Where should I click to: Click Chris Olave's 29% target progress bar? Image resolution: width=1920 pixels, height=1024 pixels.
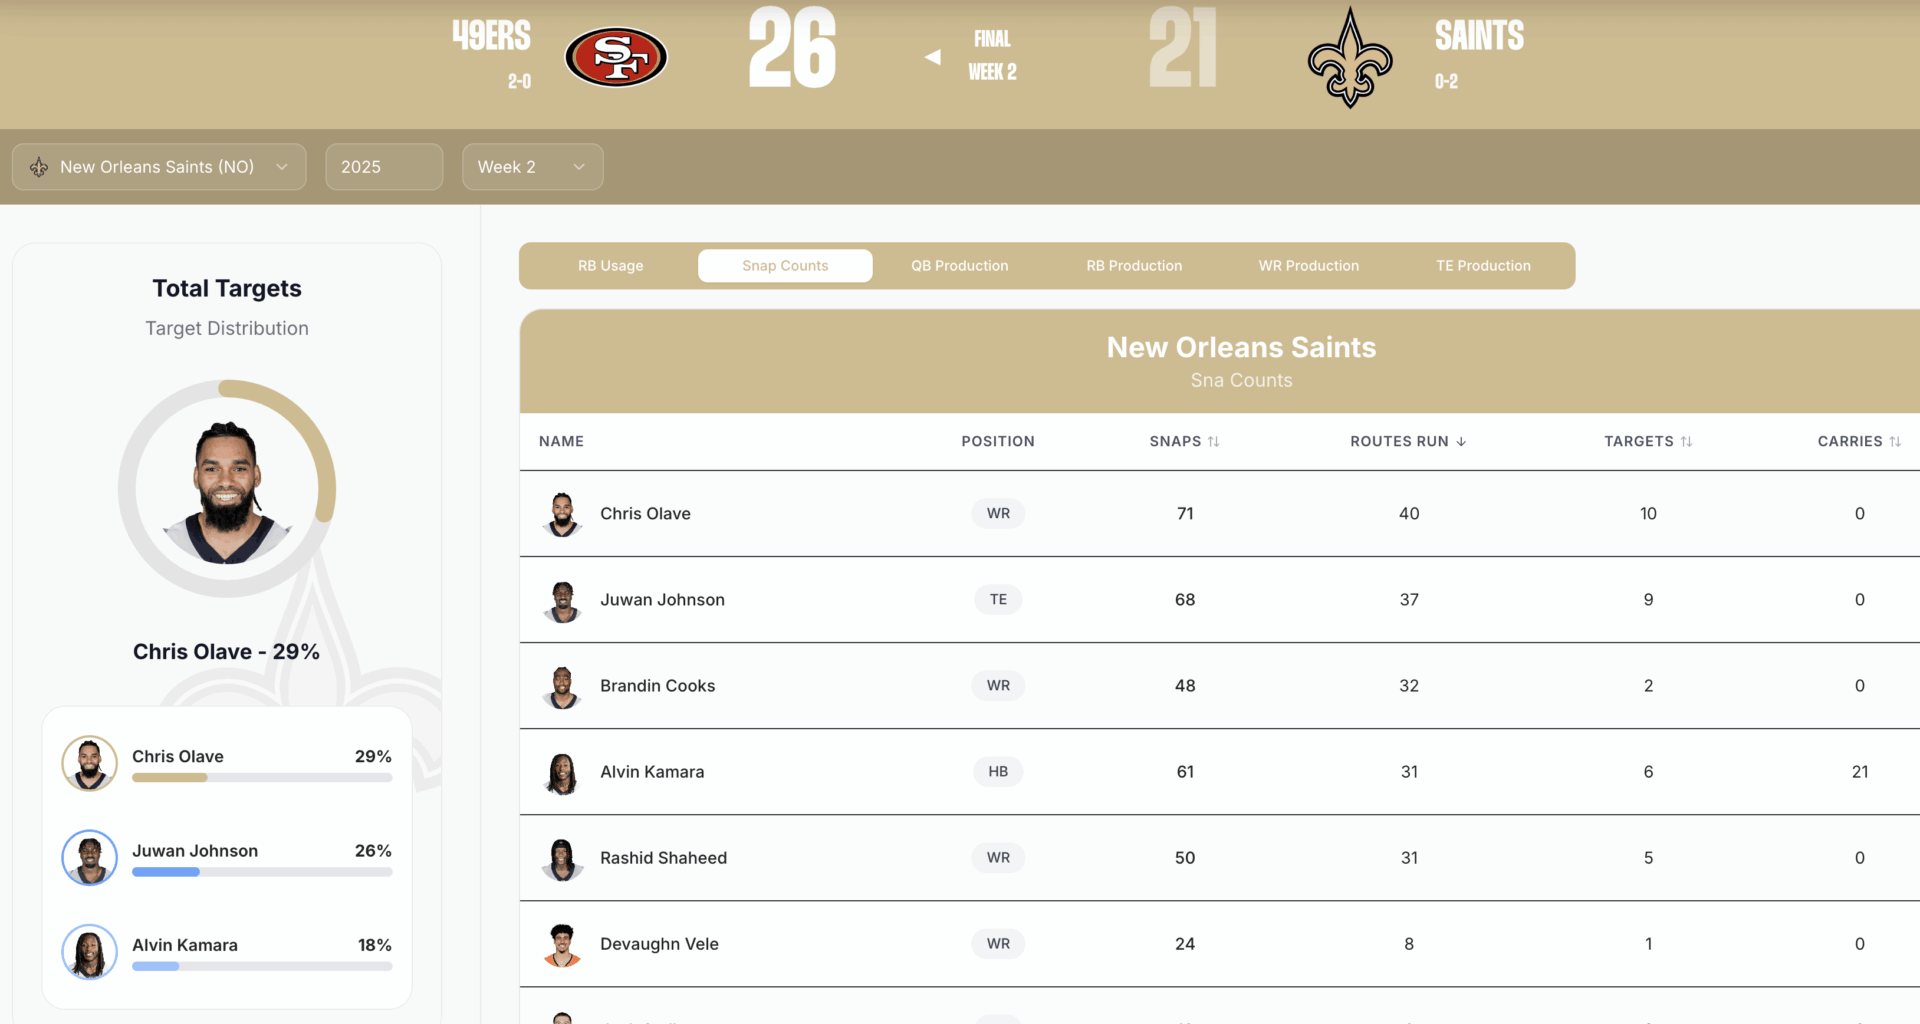coord(261,777)
